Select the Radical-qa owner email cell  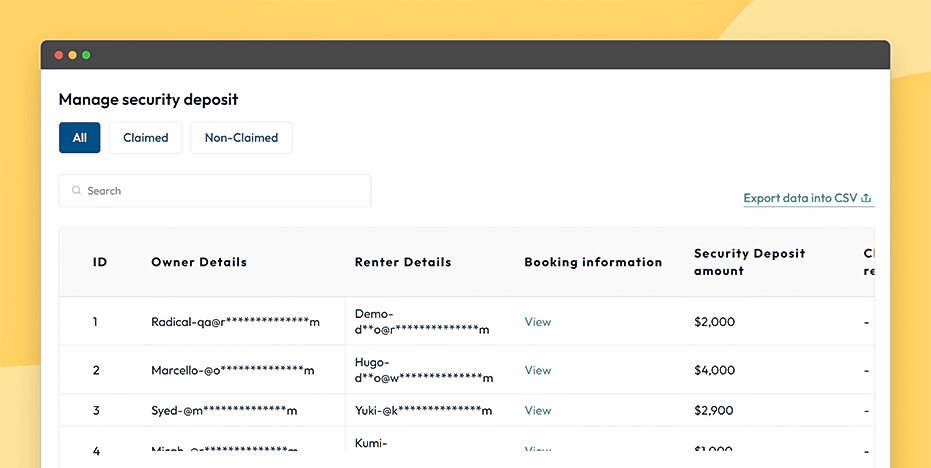click(236, 322)
